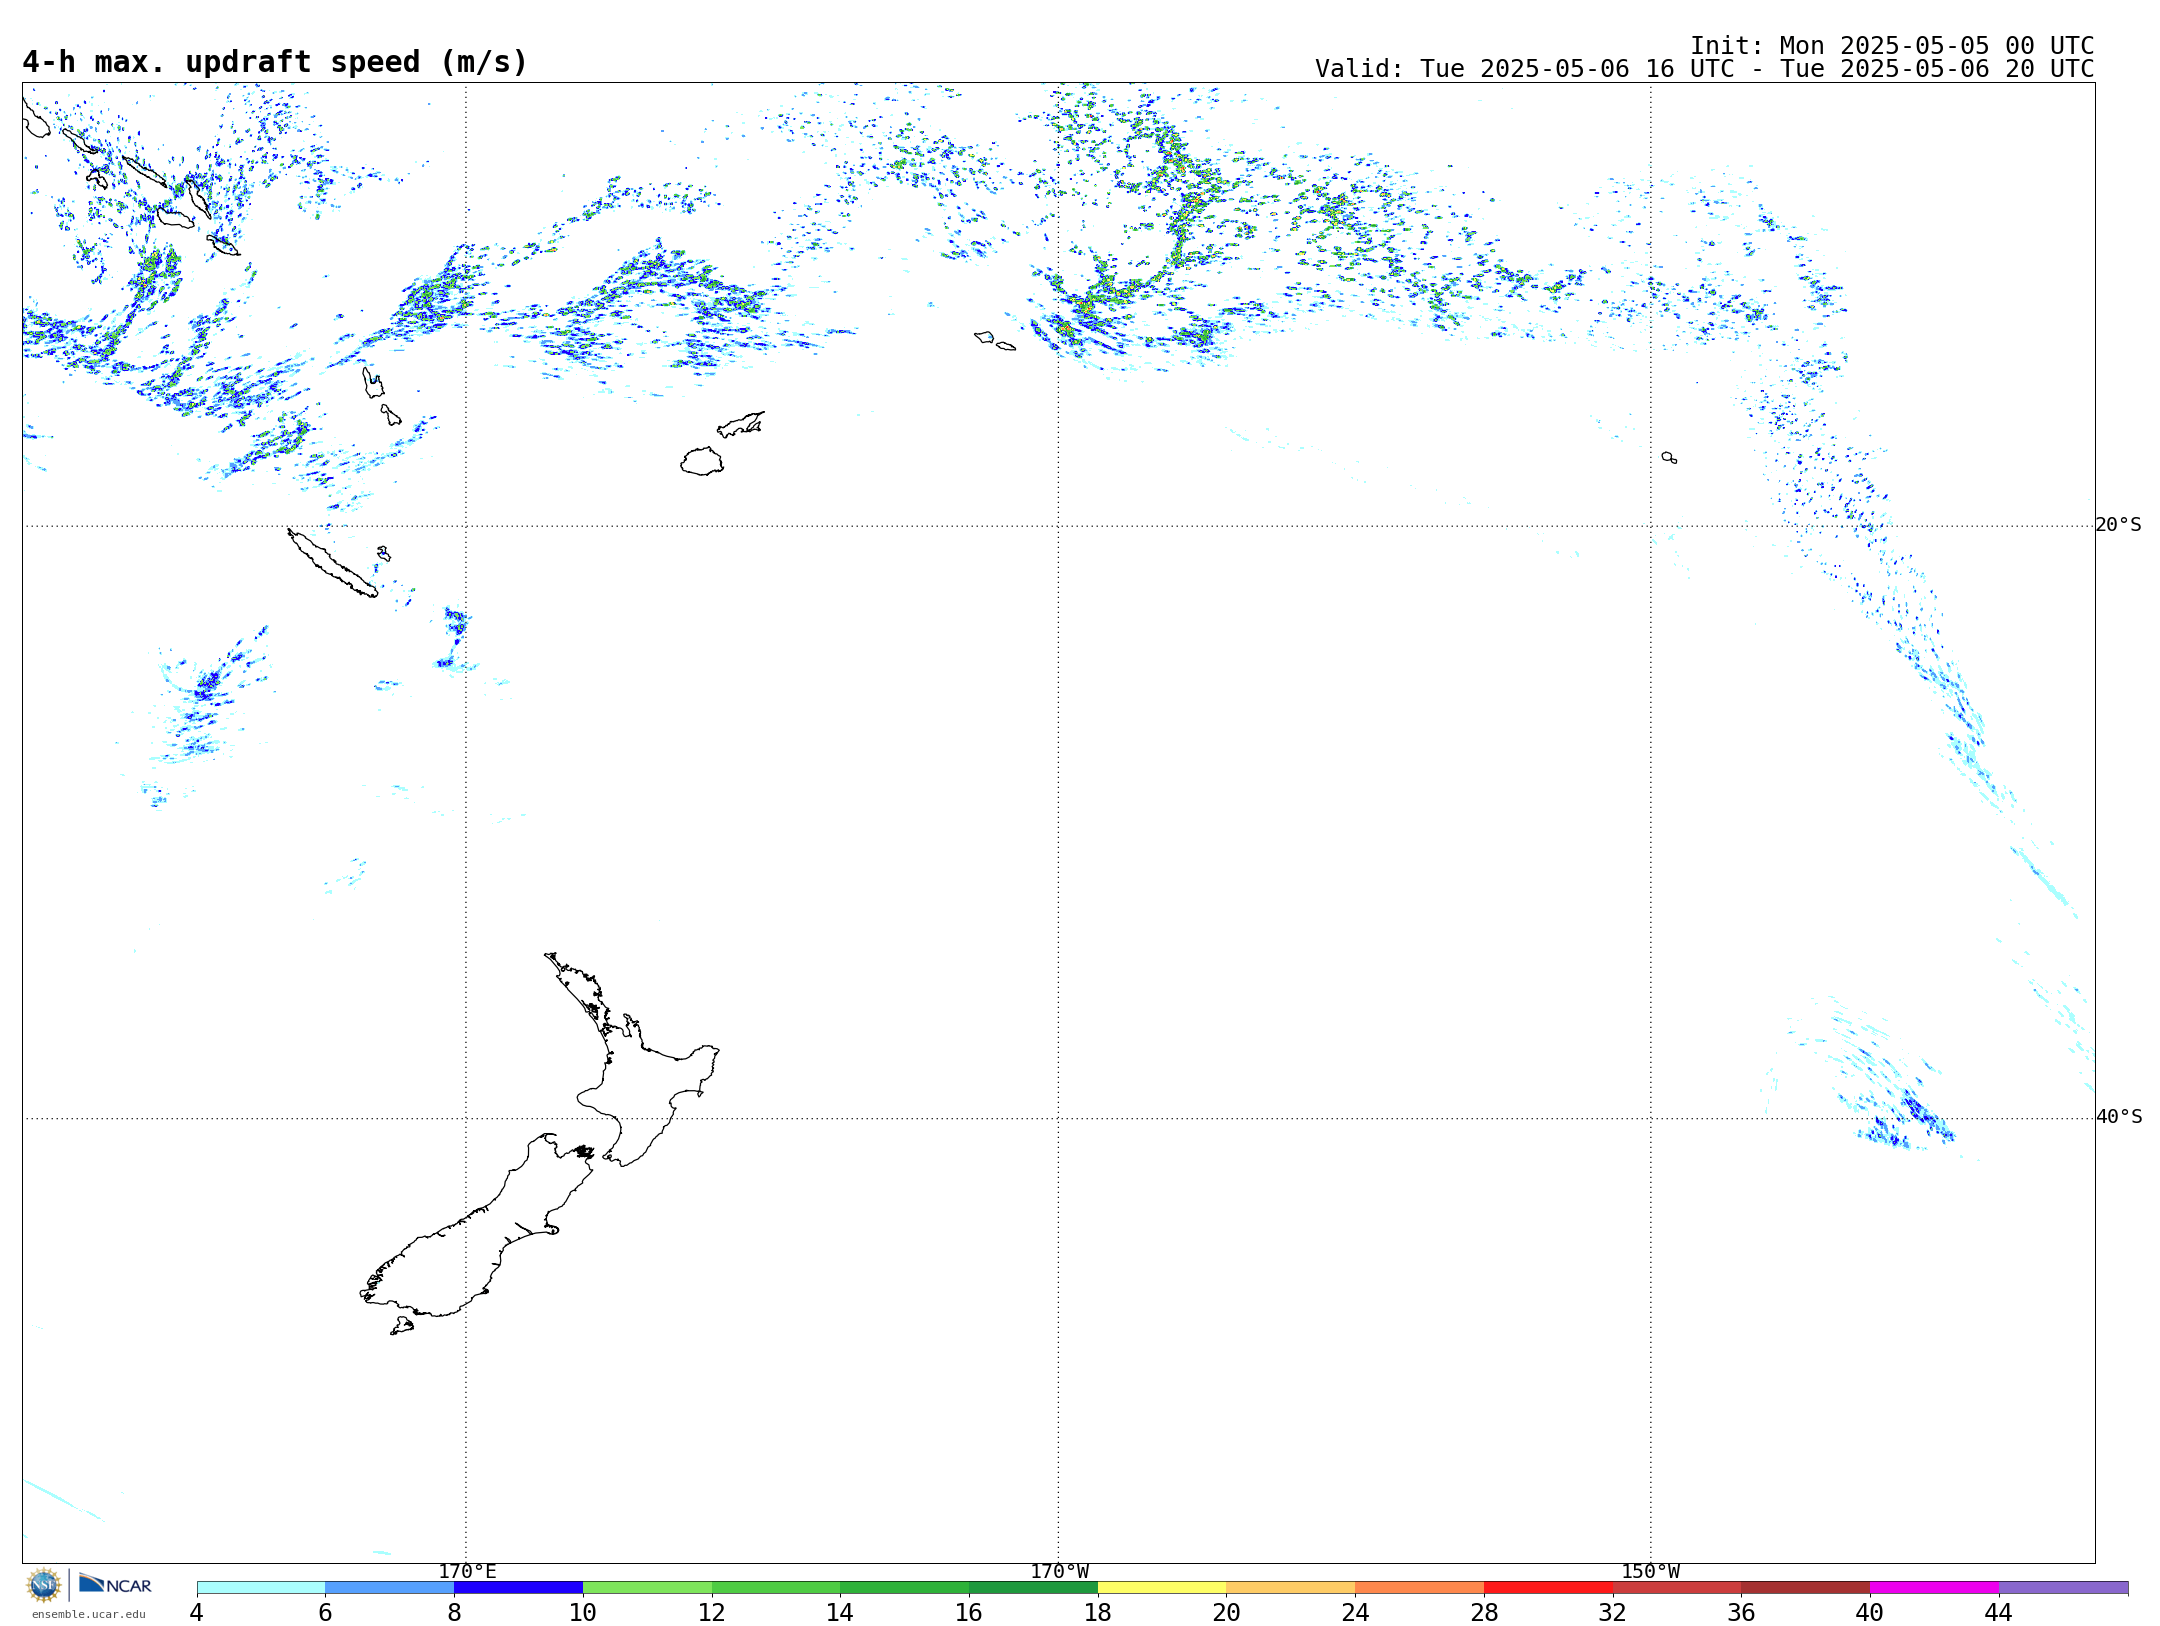Select the muted red 32-36 color swatch

pos(1677,1588)
